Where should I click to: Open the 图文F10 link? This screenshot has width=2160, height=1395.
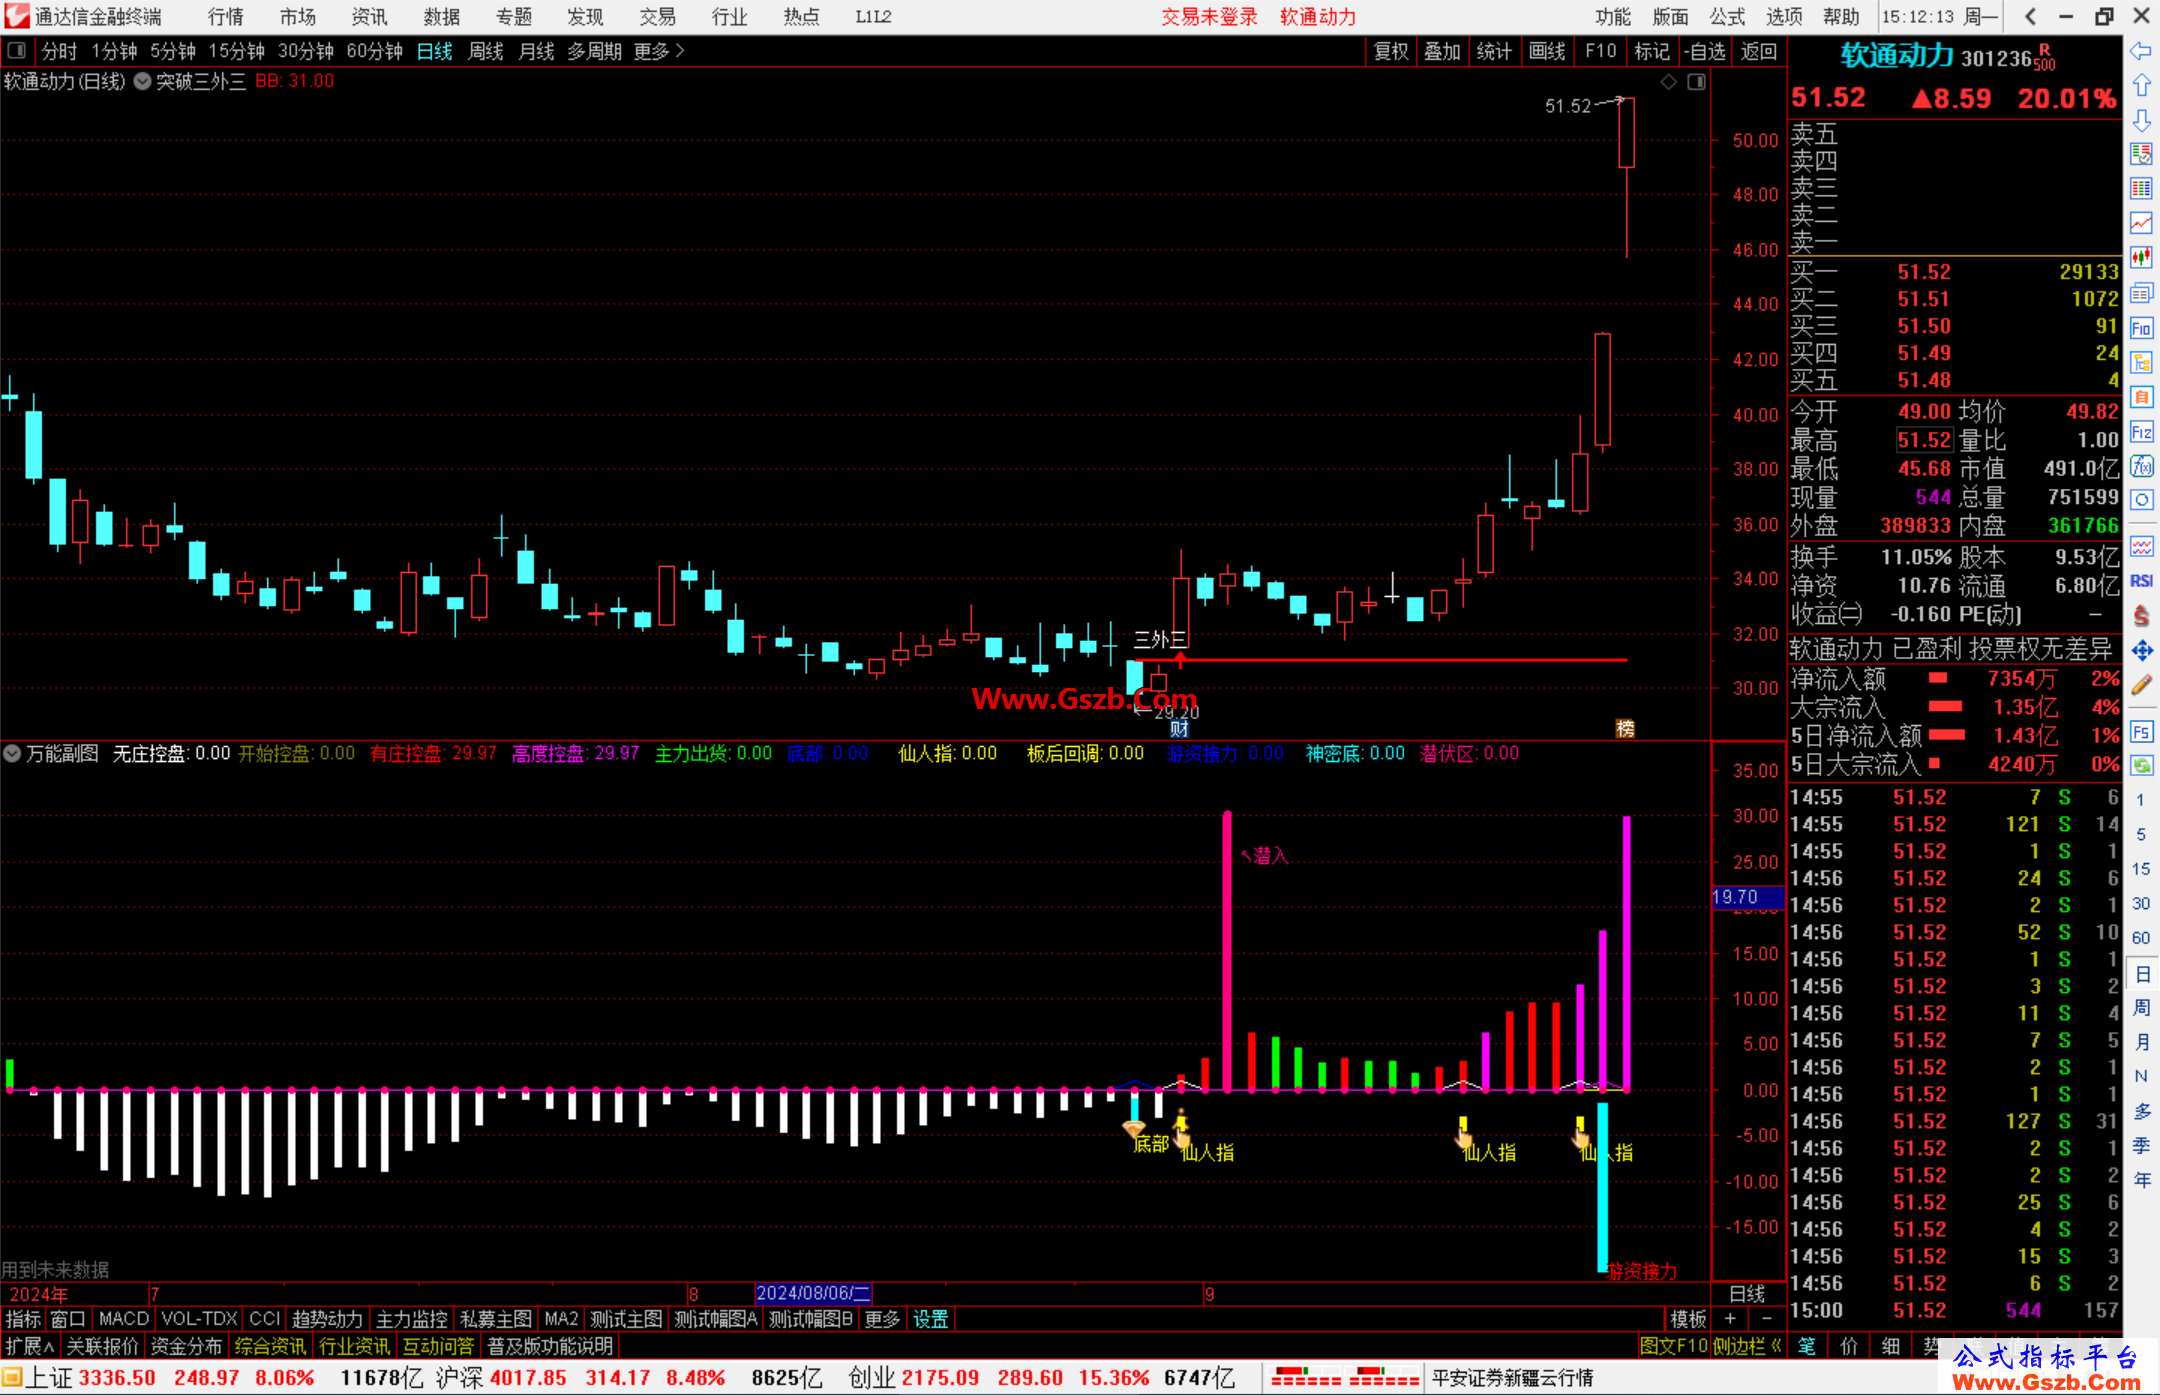[1674, 1346]
